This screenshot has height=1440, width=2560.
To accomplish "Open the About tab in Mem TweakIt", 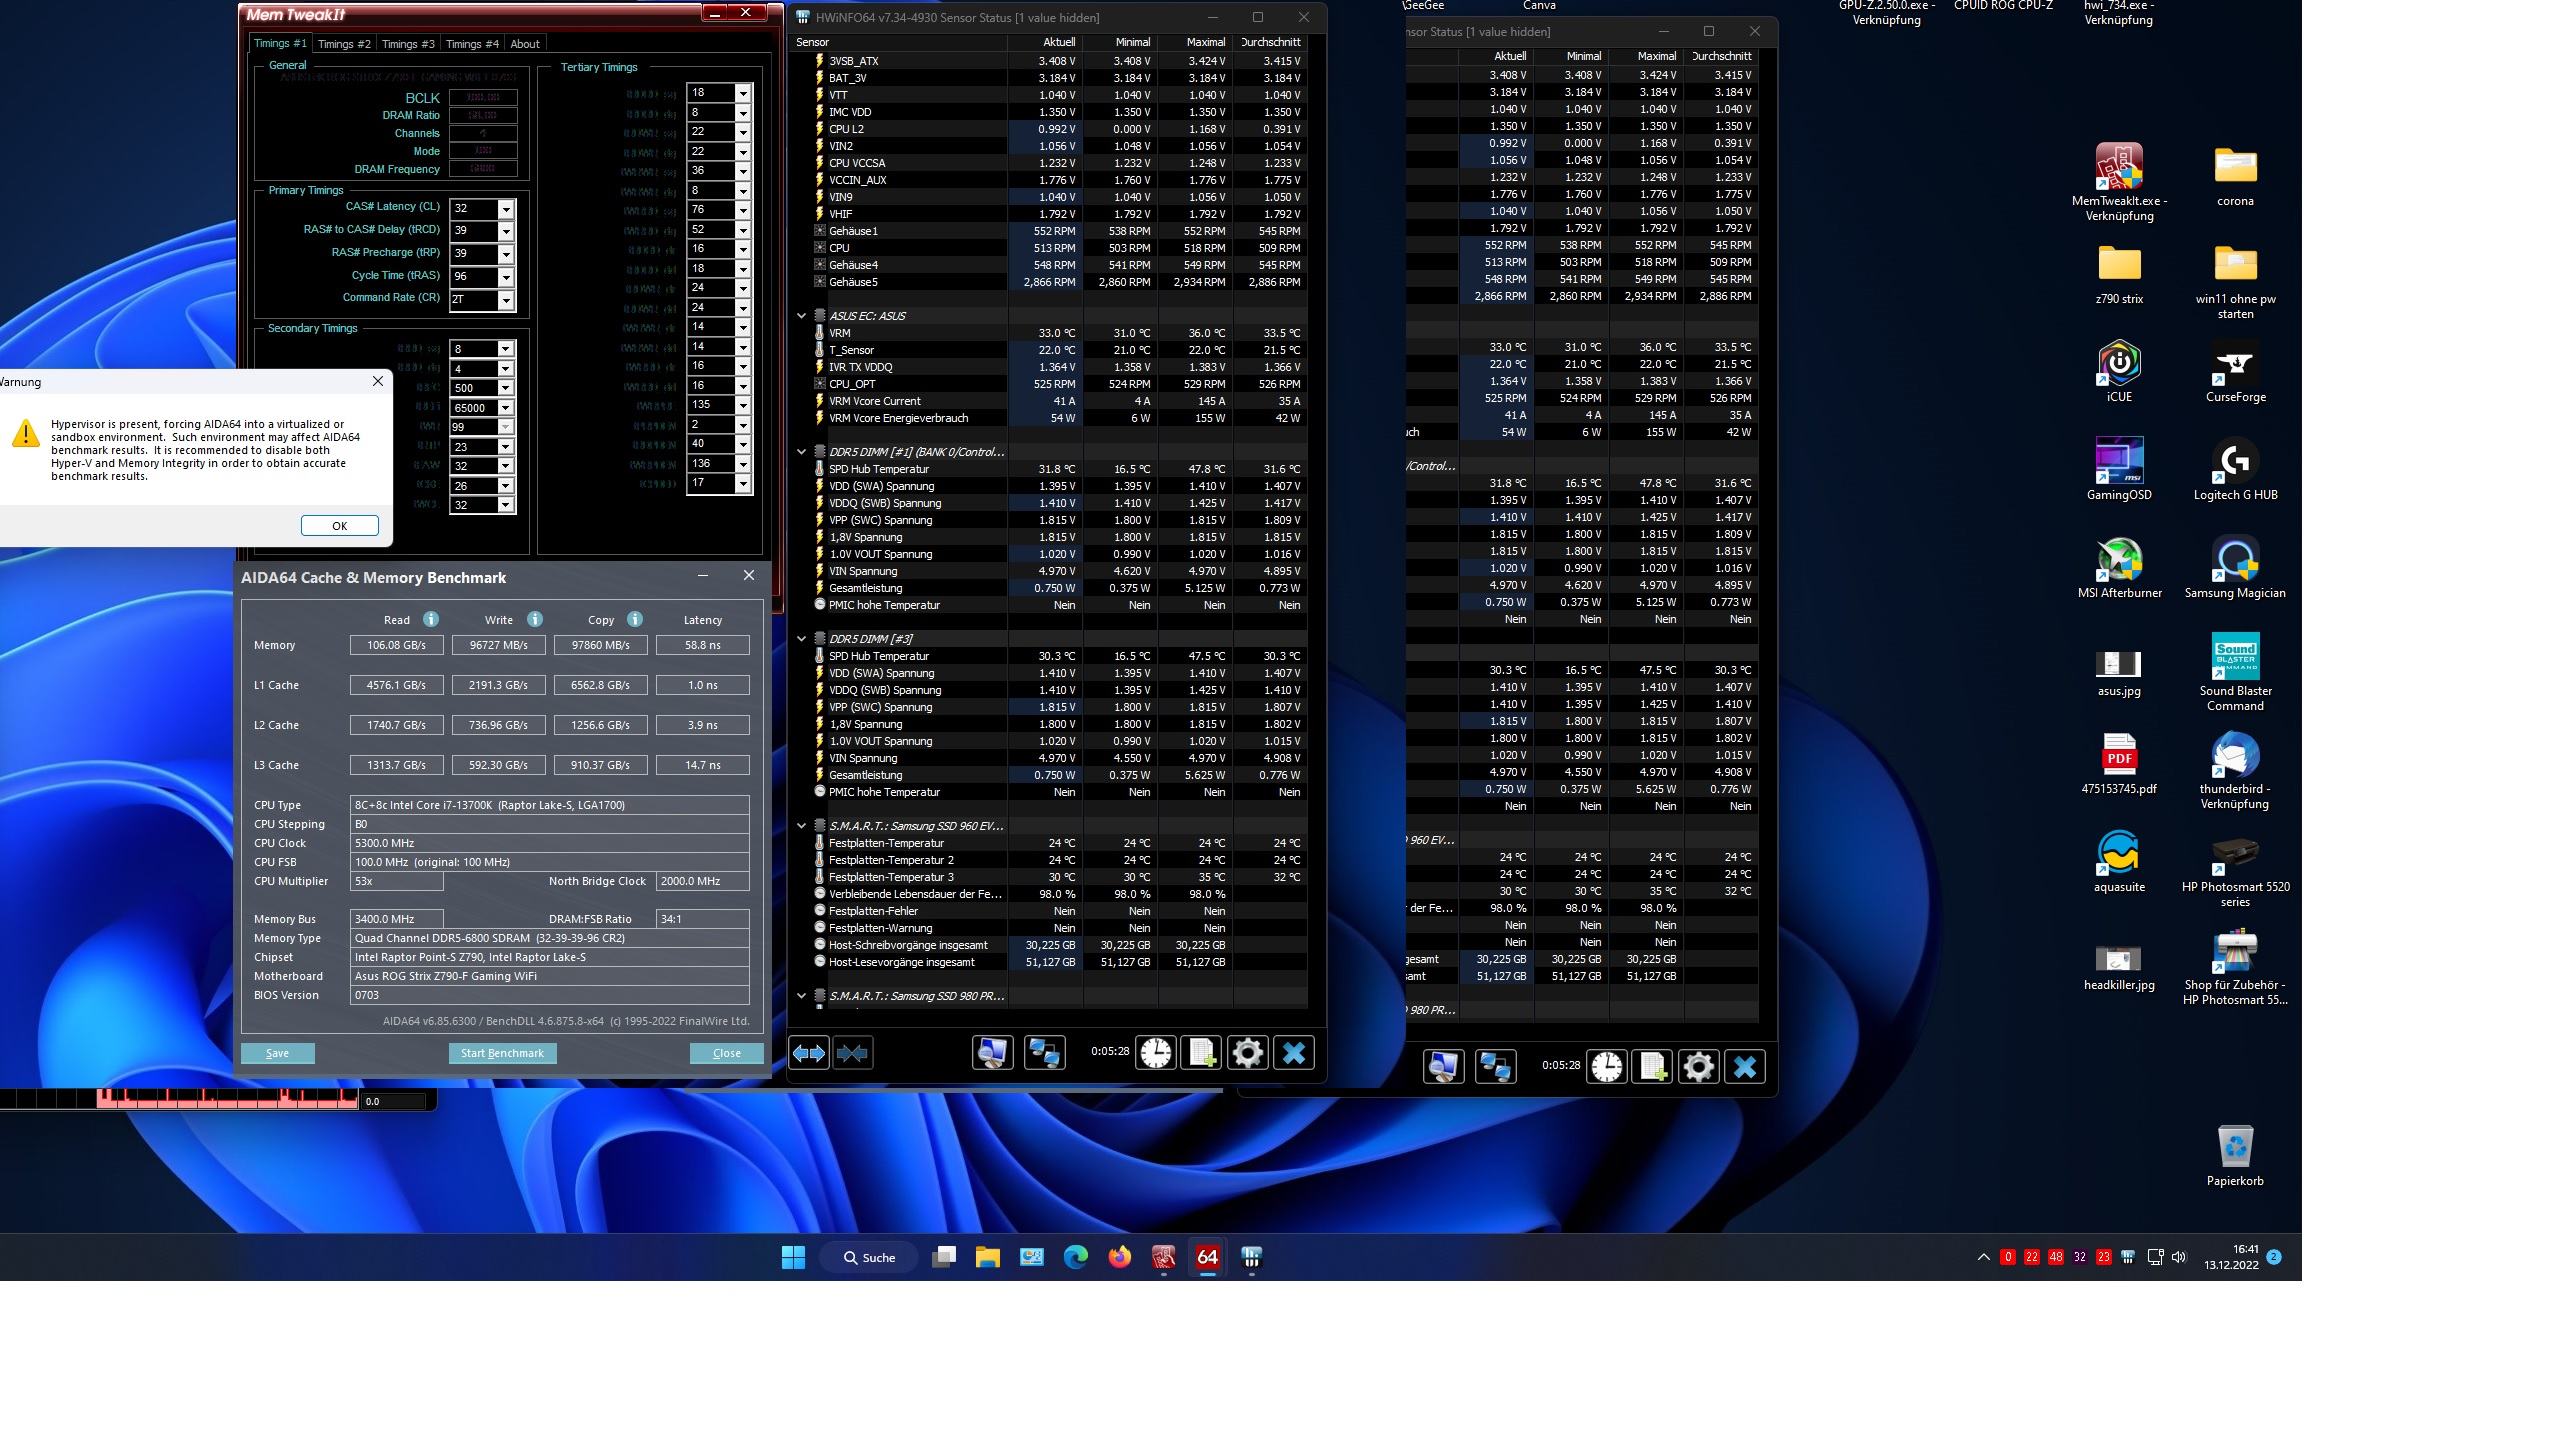I will (x=524, y=44).
